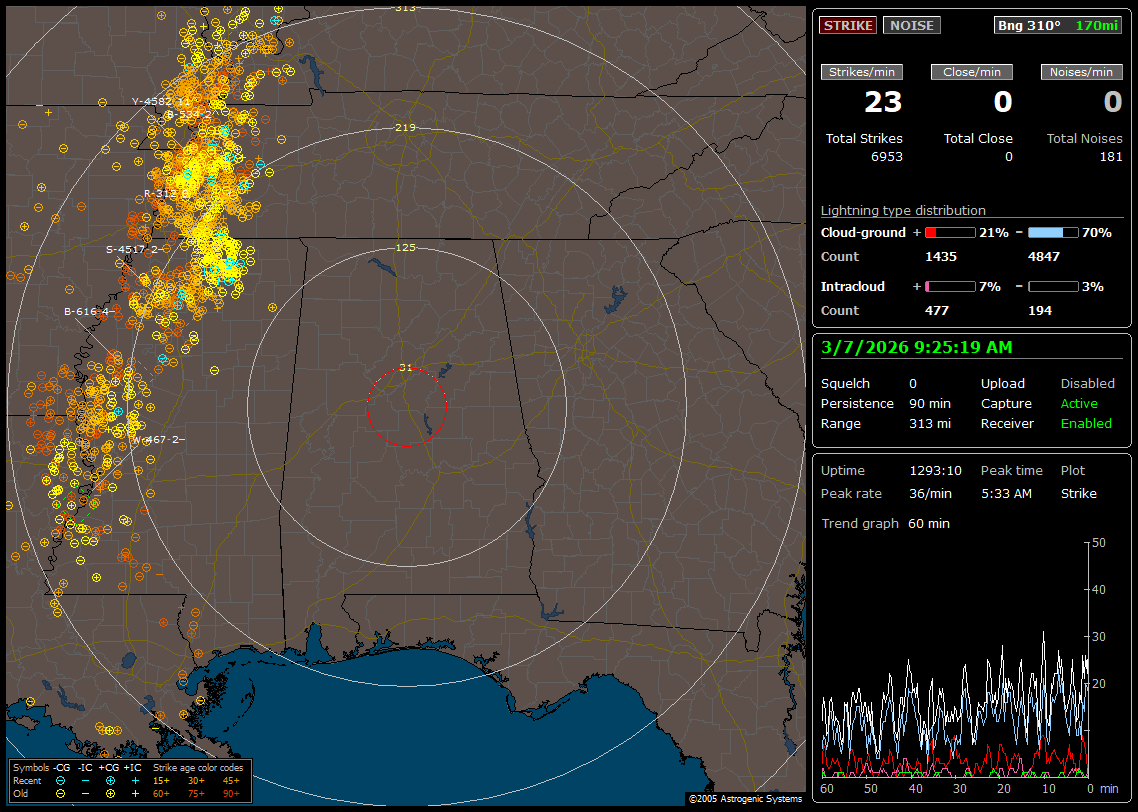1138x812 pixels.
Task: Click the negative Cloud-ground blue percentage bar
Action: click(1053, 232)
